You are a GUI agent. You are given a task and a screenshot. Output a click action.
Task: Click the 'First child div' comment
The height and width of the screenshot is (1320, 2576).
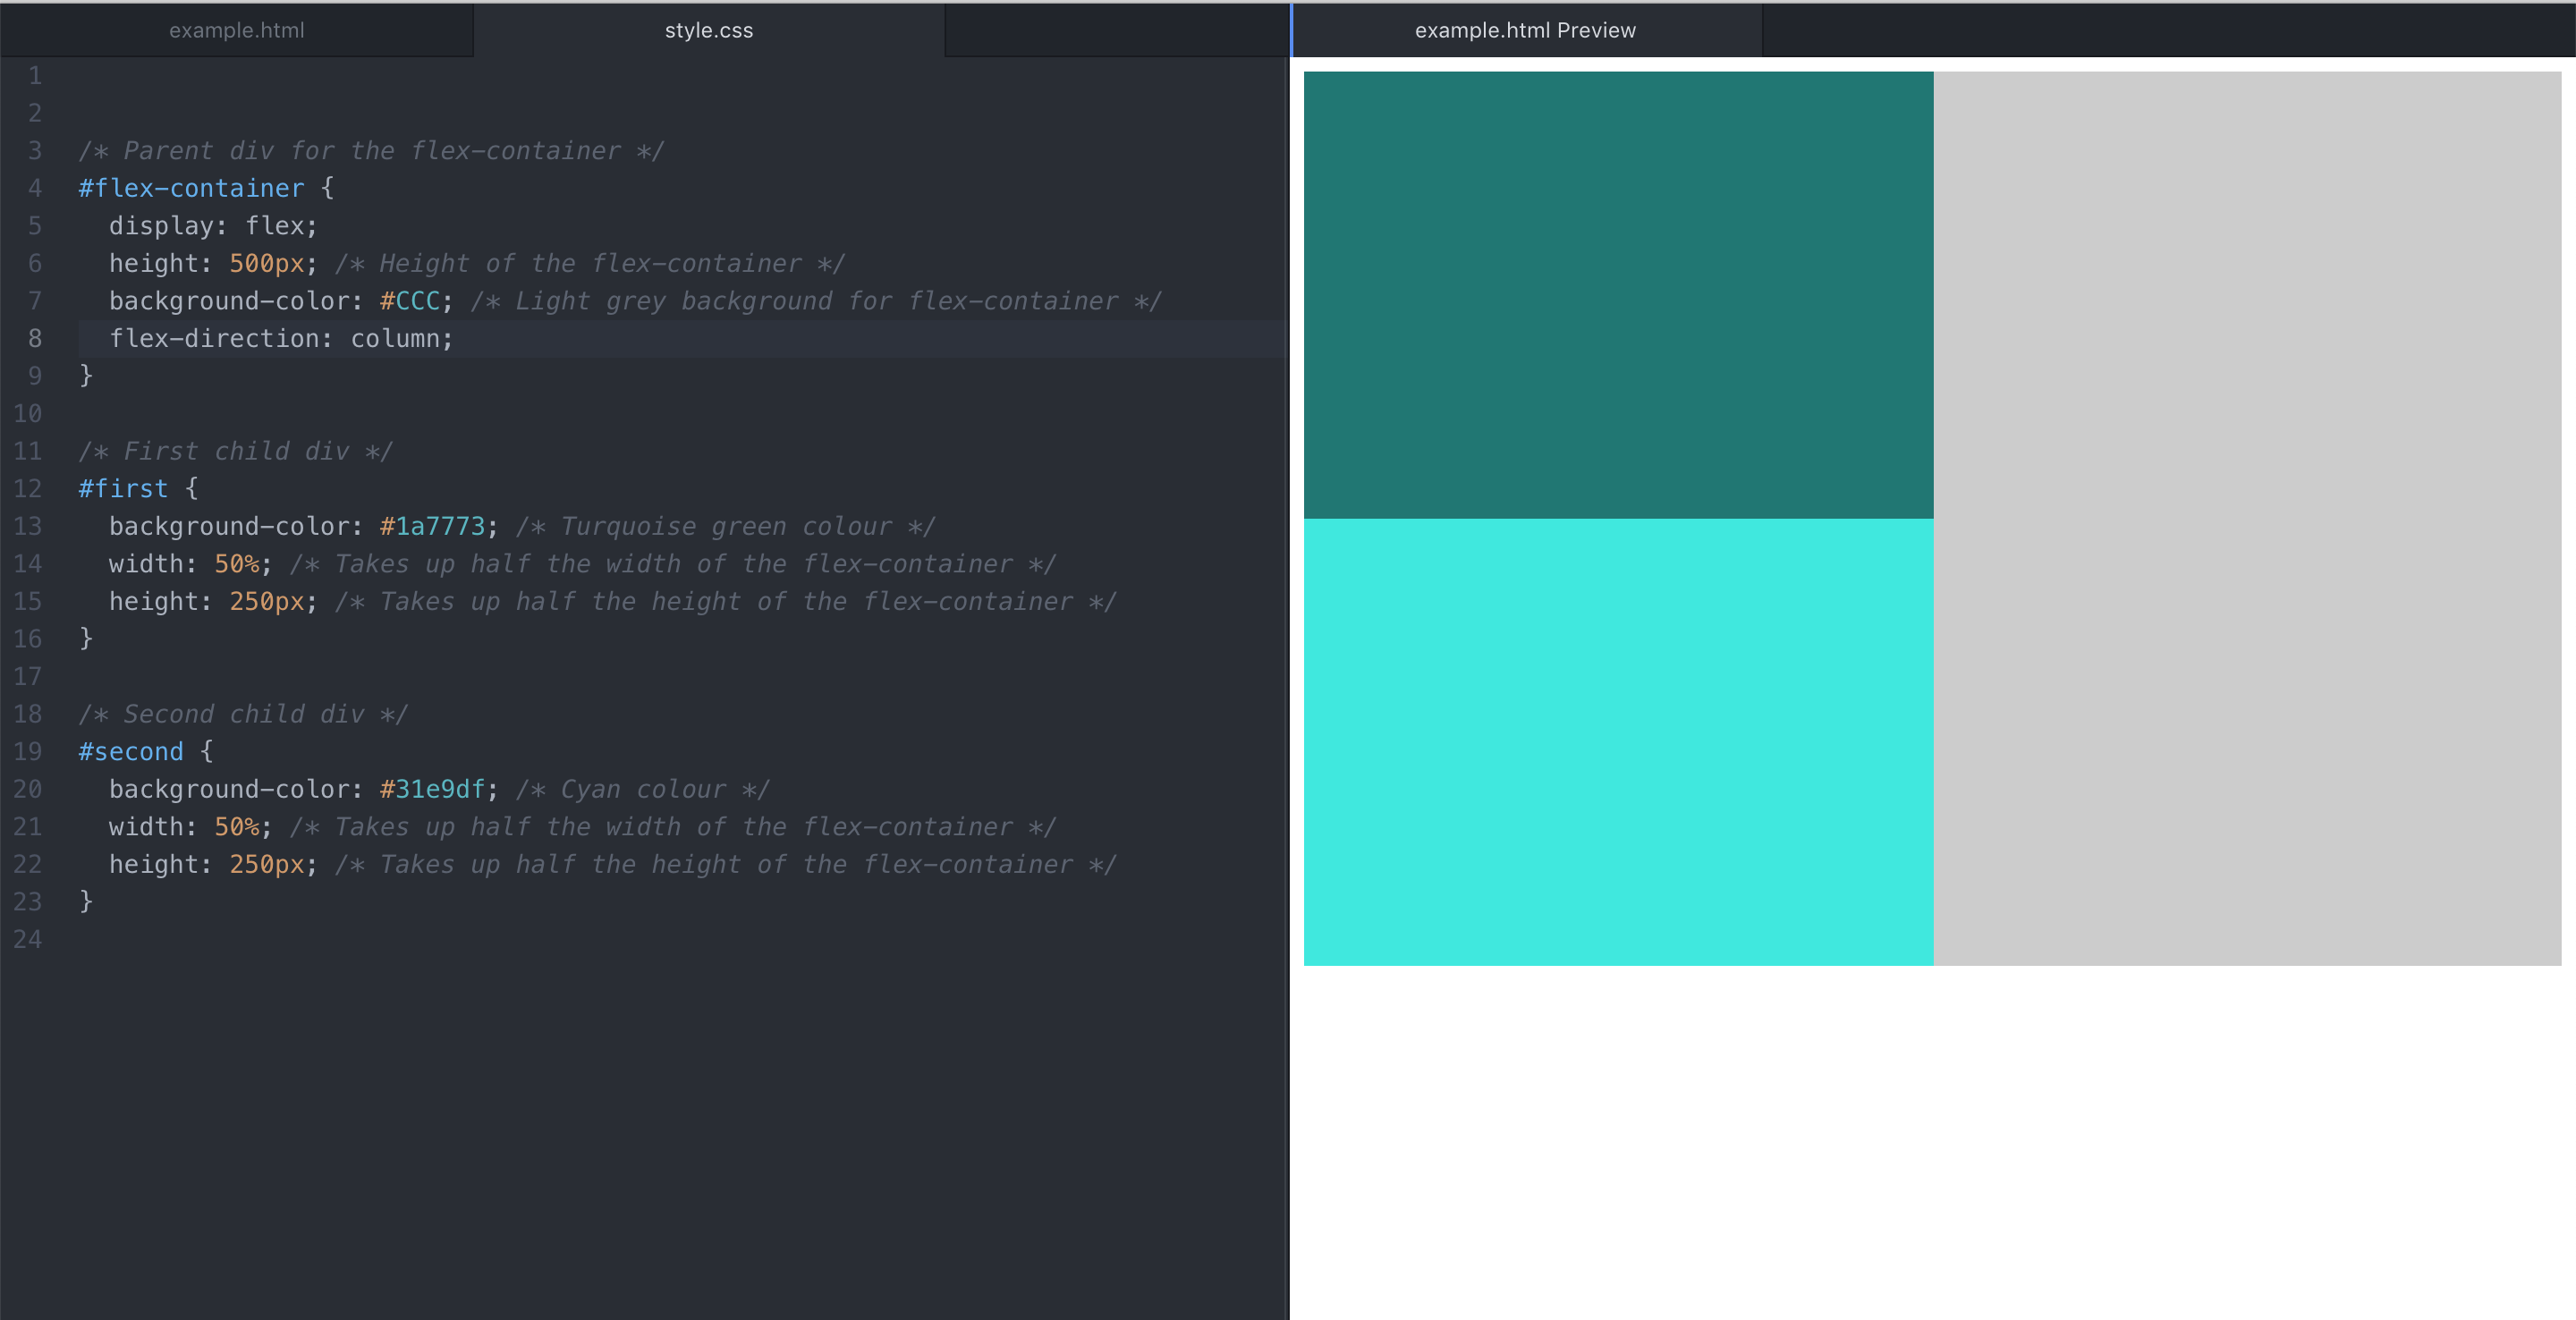(x=235, y=451)
